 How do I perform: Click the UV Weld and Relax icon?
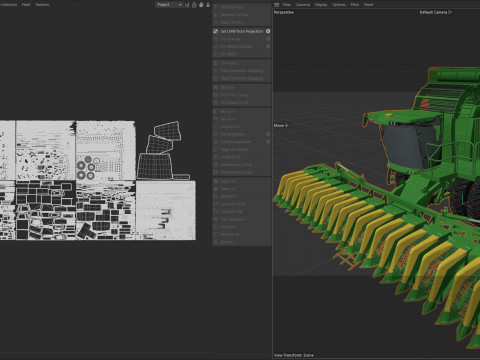coord(216,47)
